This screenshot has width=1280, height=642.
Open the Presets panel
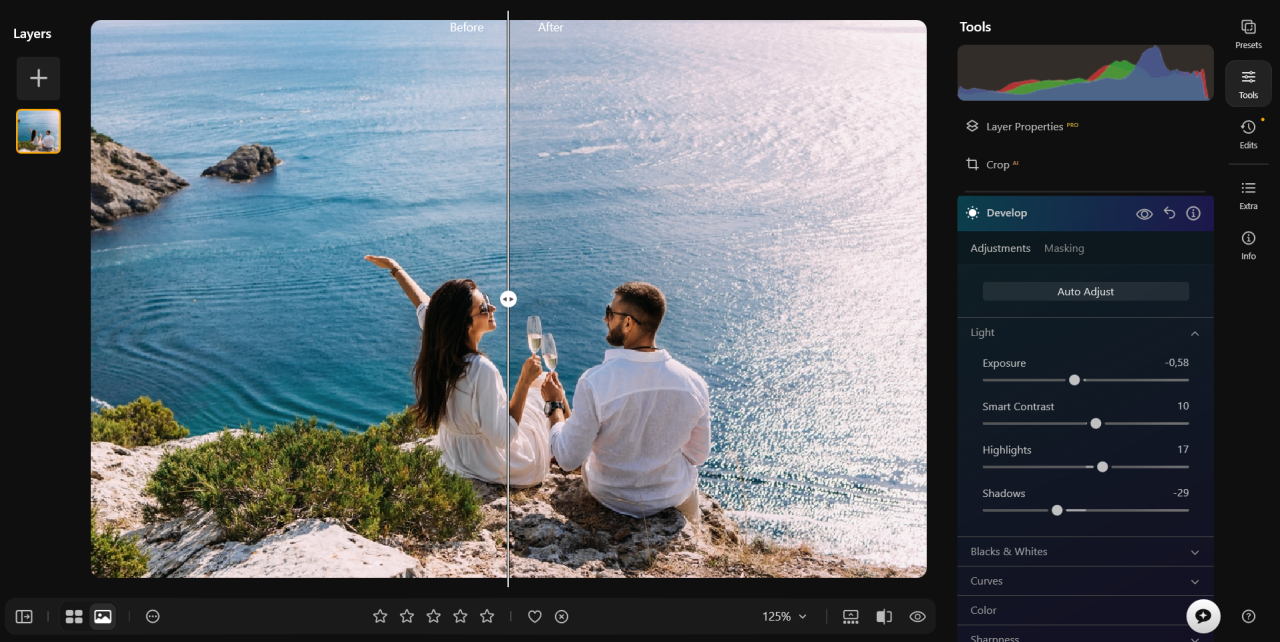[1248, 34]
